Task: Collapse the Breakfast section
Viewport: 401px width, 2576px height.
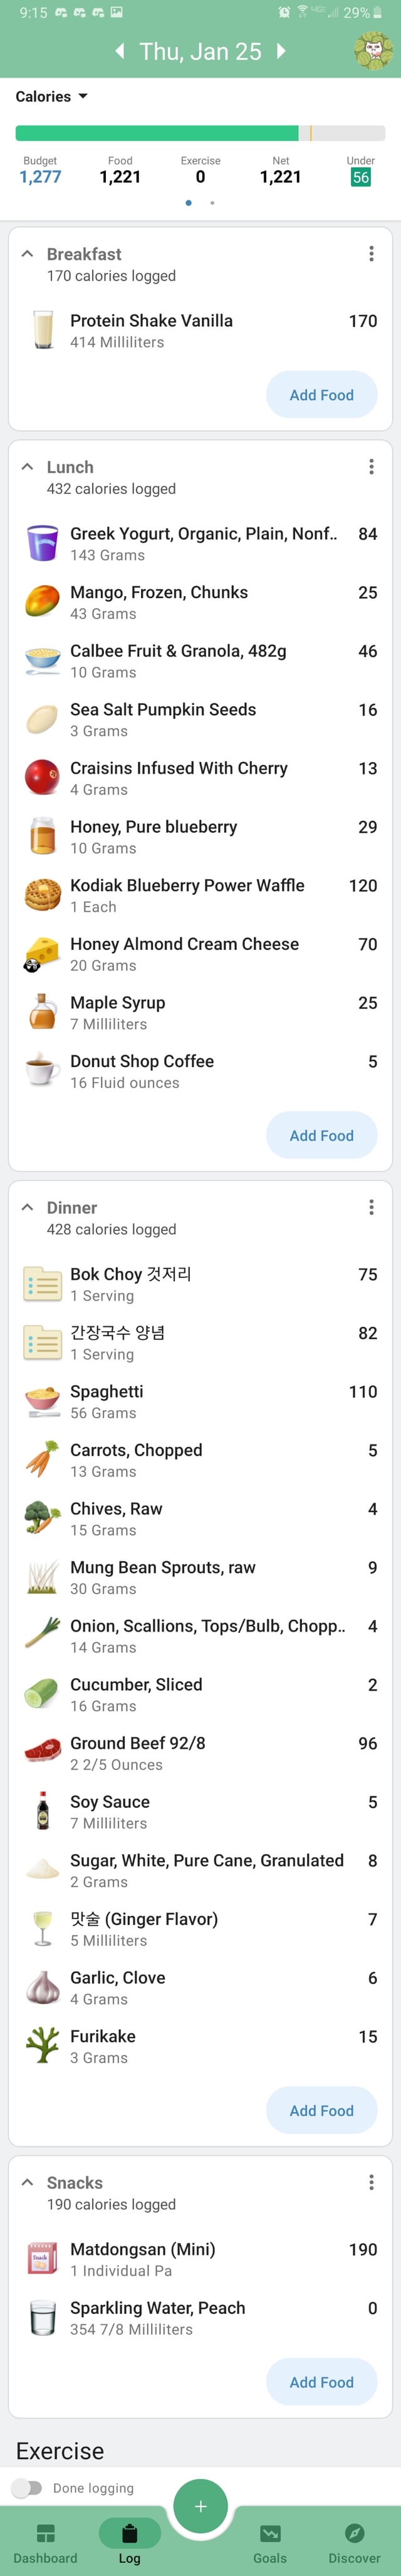Action: pos(27,254)
